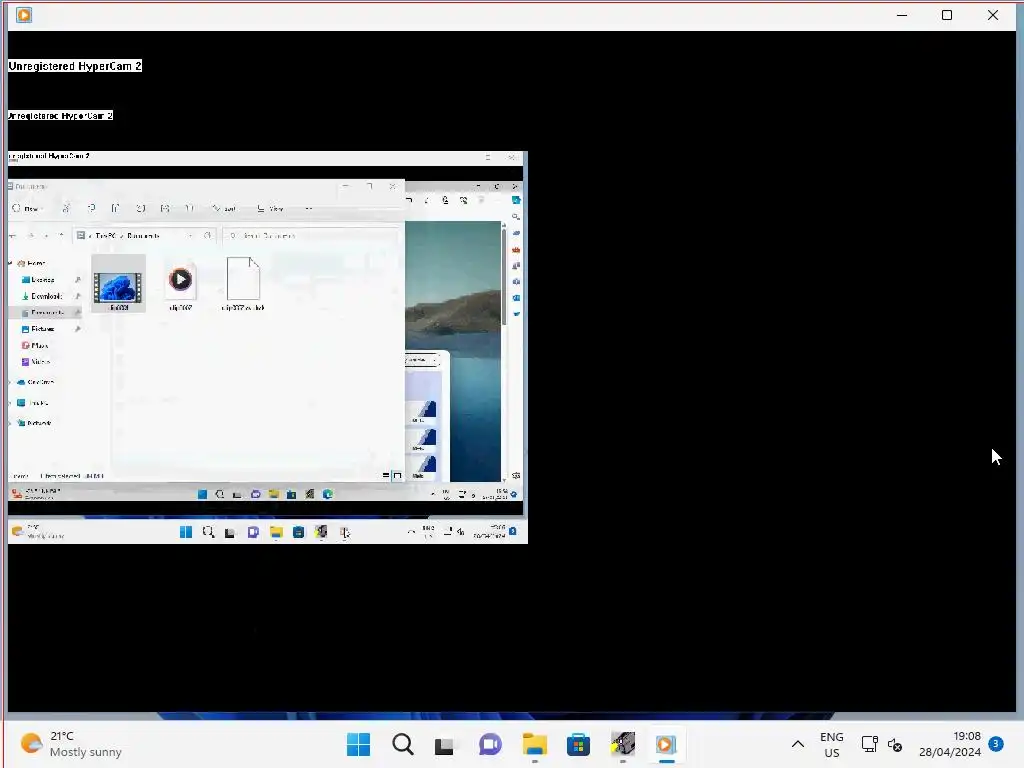
Task: Click the muted volume tray icon
Action: (895, 744)
